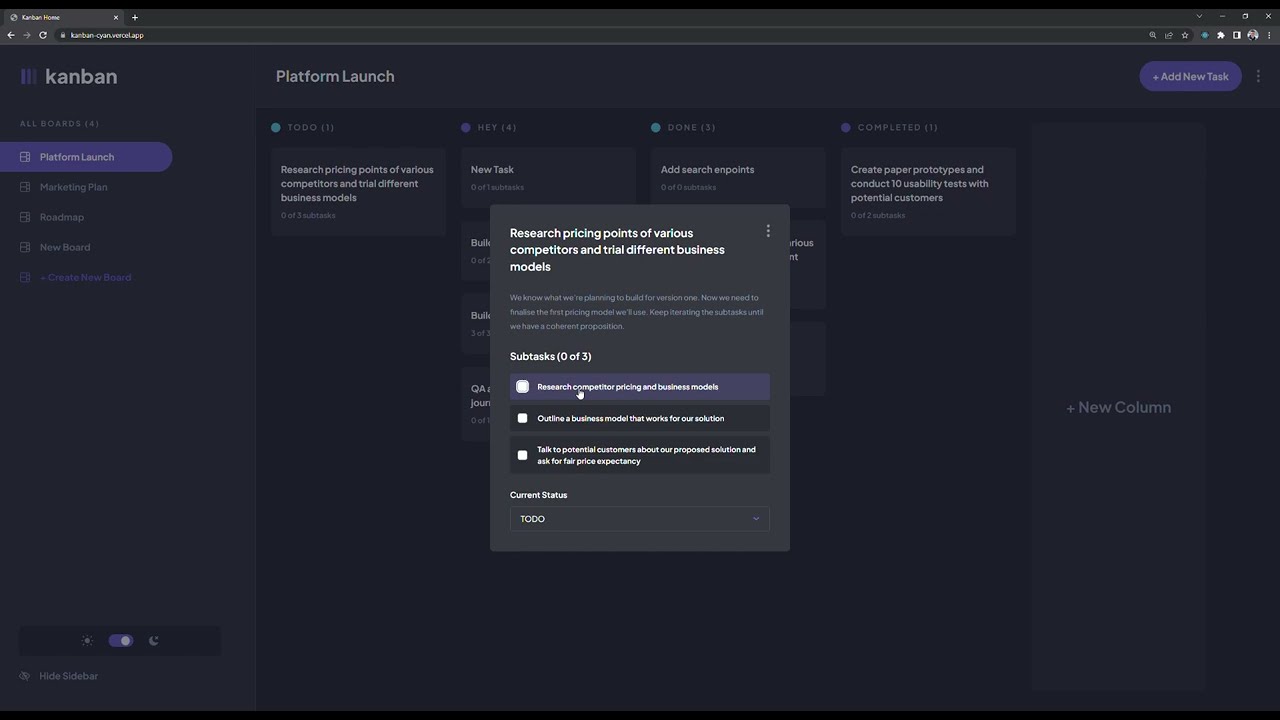Screen dimensions: 1280x720
Task: Click the sun light-mode icon
Action: 87,641
